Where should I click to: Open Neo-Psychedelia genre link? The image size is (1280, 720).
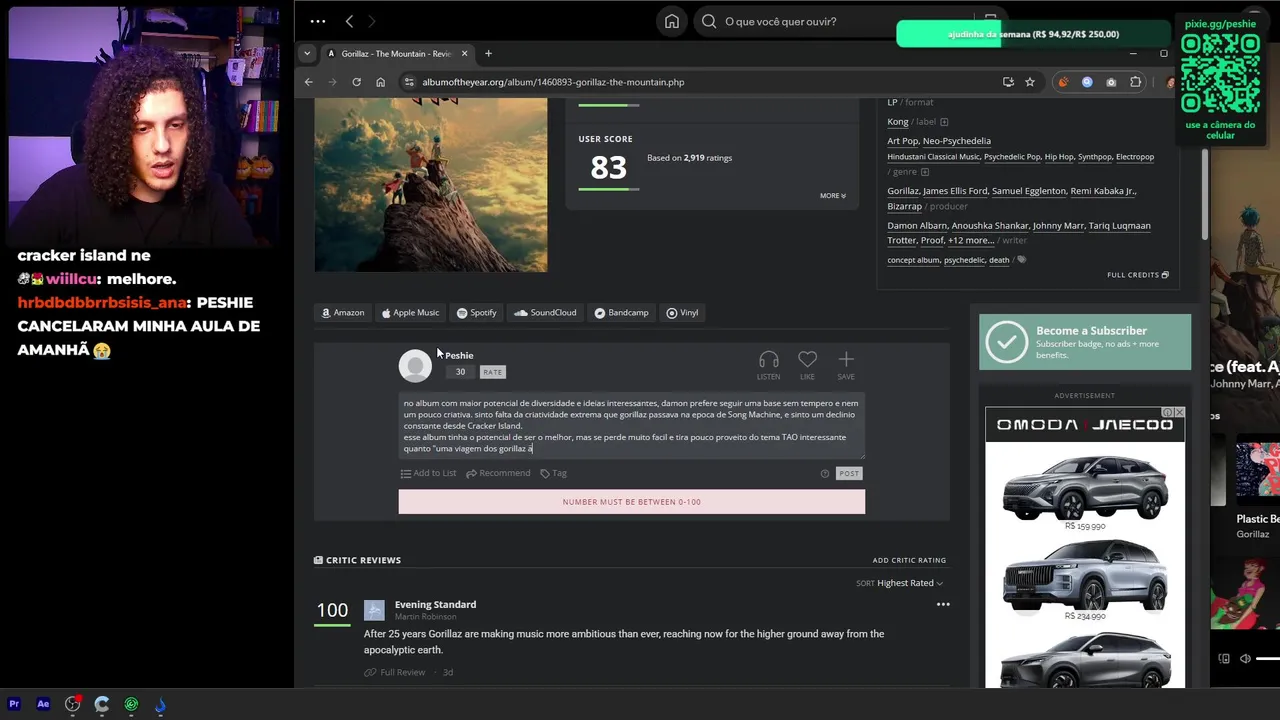point(957,141)
